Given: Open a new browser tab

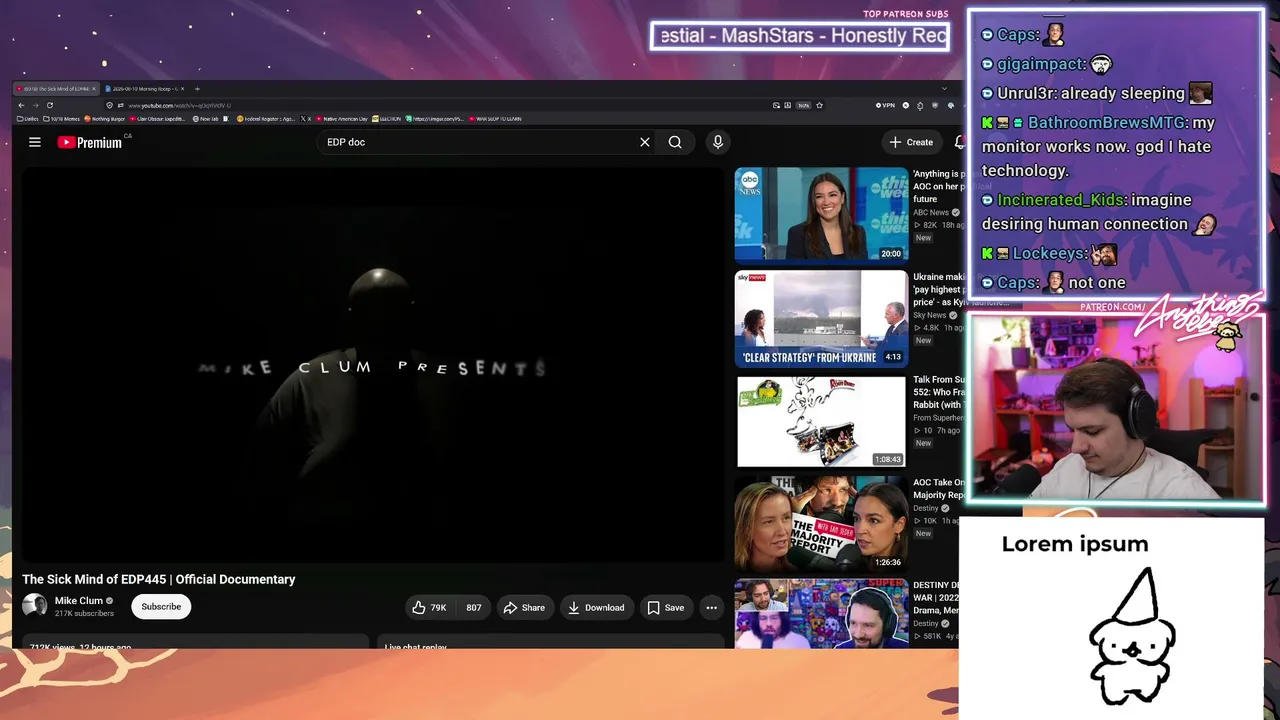Looking at the screenshot, I should 197,89.
